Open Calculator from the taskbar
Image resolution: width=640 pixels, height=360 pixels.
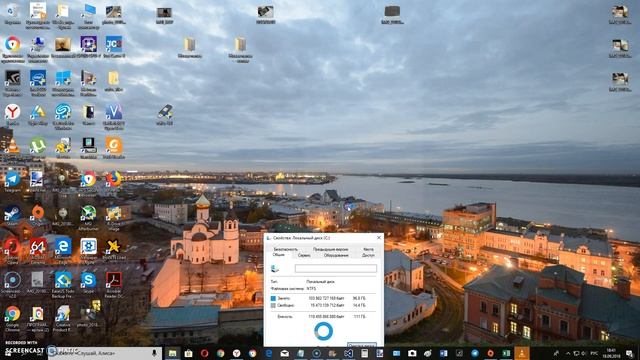pyautogui.click(x=364, y=353)
